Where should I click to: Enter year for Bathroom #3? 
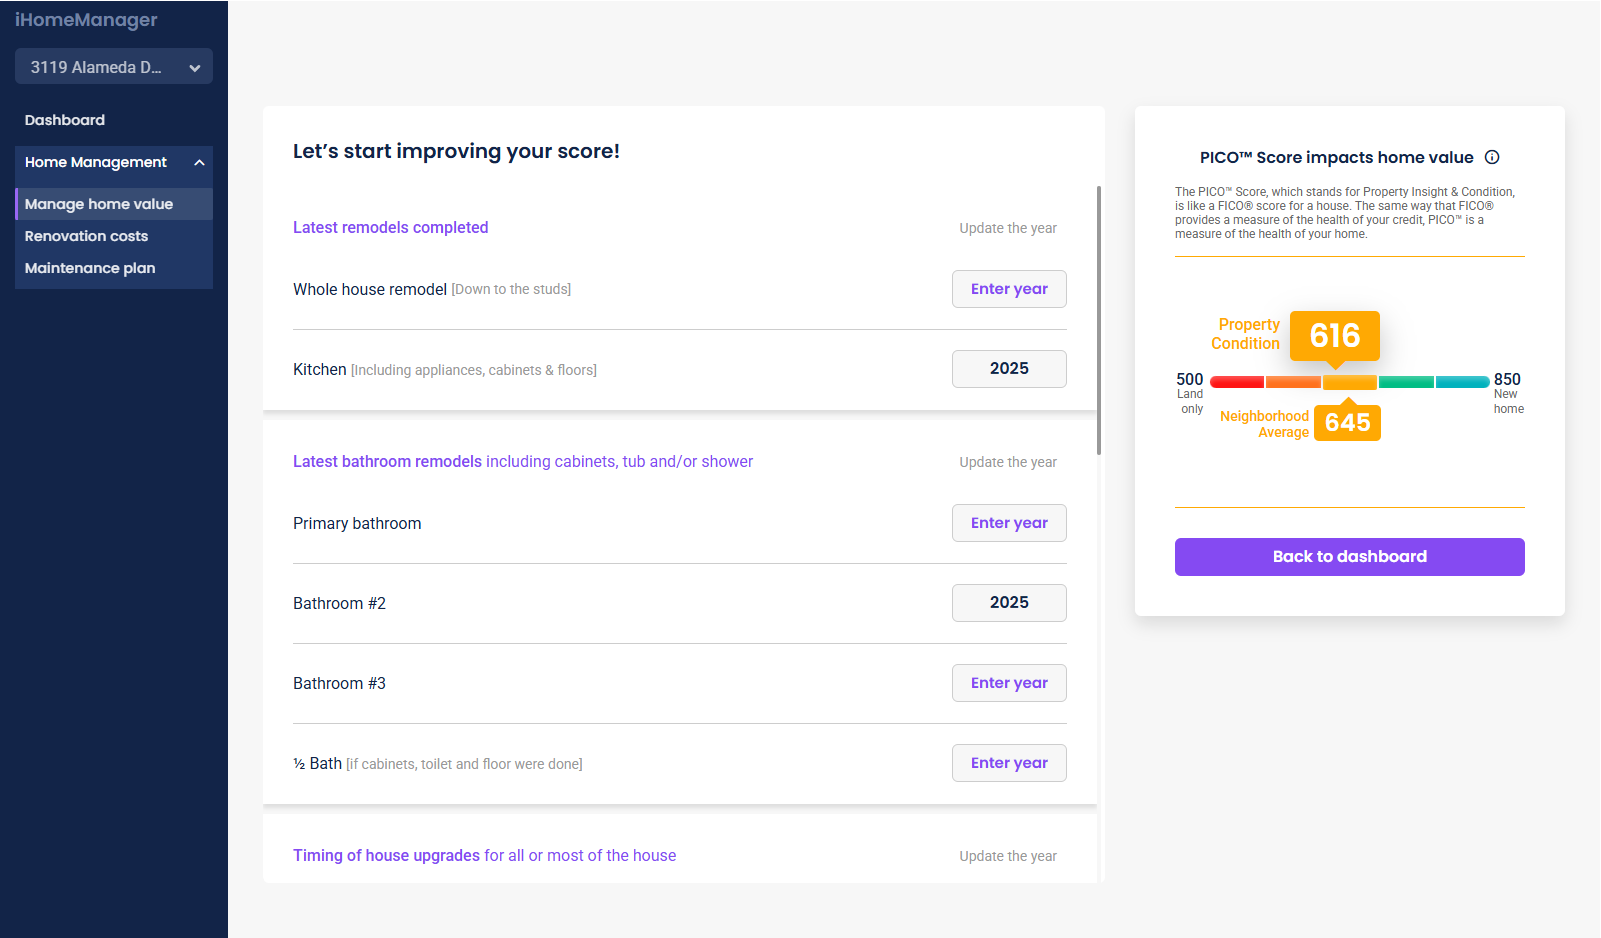coord(1009,683)
